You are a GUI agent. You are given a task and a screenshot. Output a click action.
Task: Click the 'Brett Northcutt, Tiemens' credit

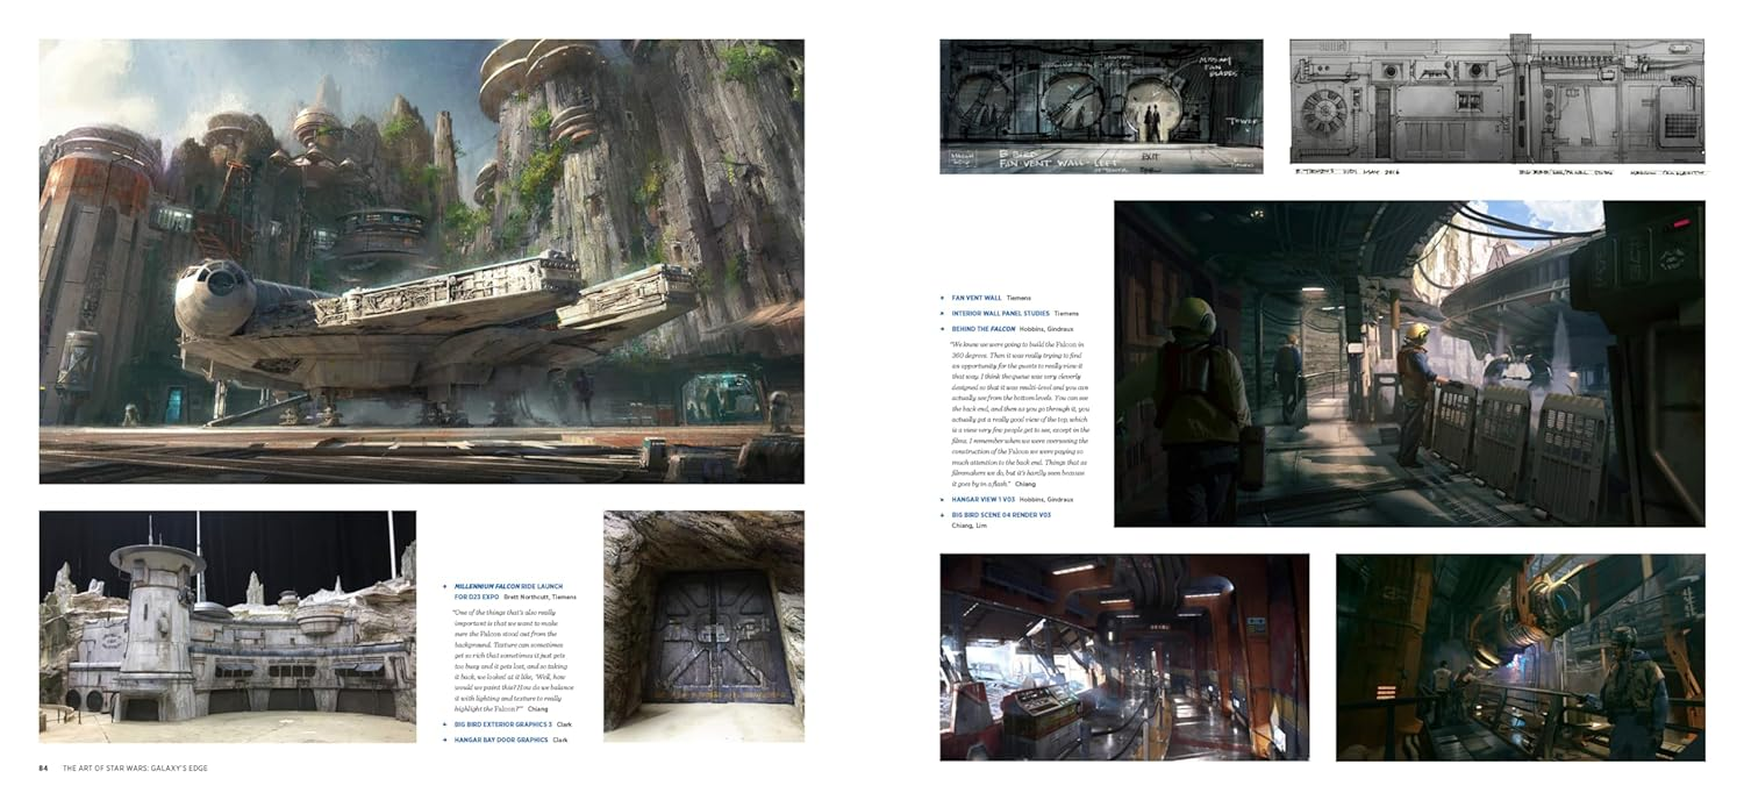[x=539, y=597]
